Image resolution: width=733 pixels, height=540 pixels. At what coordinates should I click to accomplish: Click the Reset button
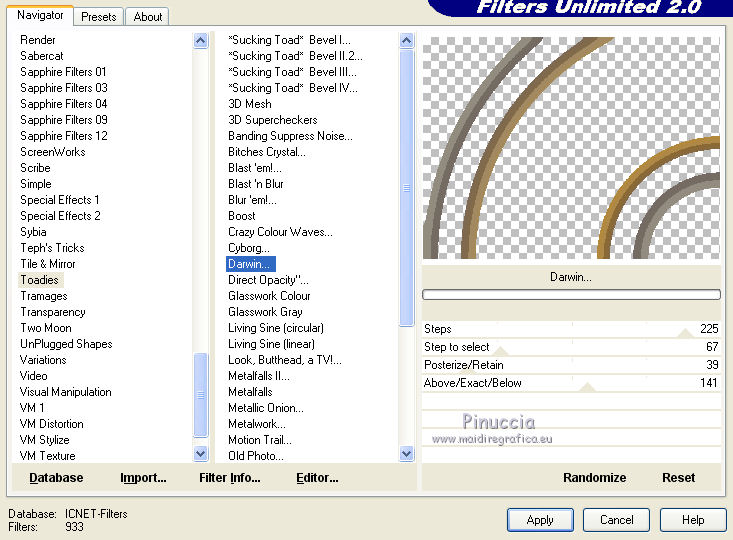pyautogui.click(x=678, y=478)
